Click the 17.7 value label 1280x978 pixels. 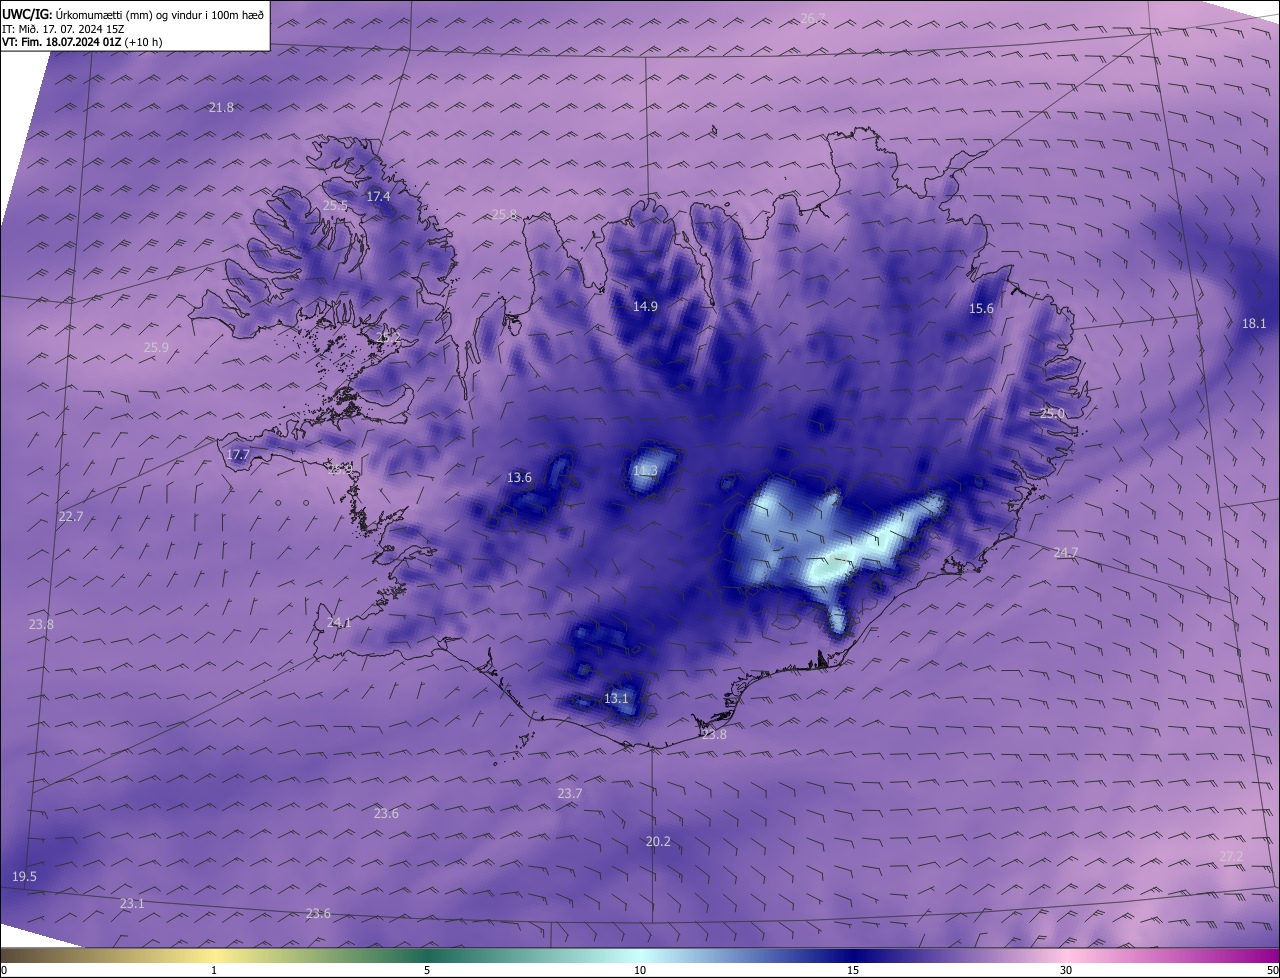click(238, 455)
